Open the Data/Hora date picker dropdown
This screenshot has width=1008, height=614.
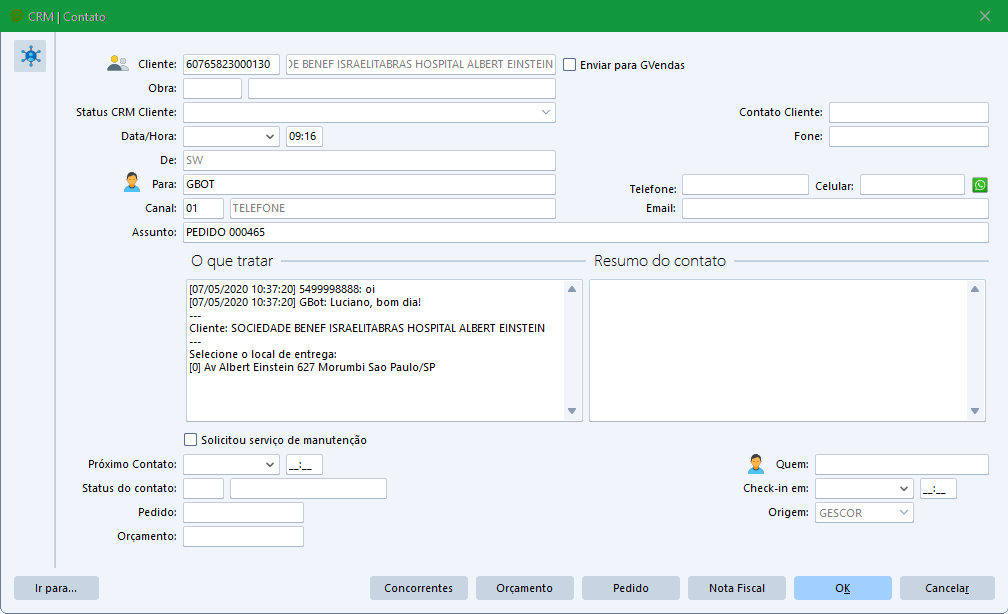click(270, 137)
